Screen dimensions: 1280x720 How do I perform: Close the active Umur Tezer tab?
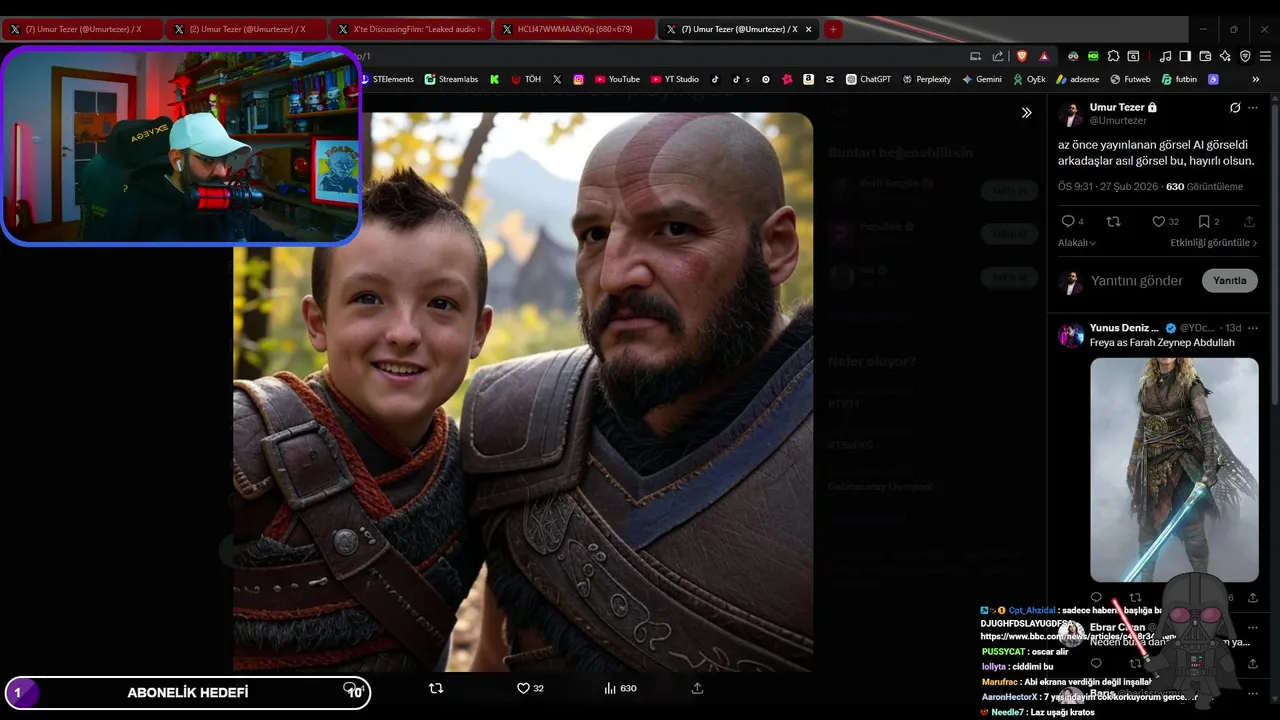coord(809,29)
